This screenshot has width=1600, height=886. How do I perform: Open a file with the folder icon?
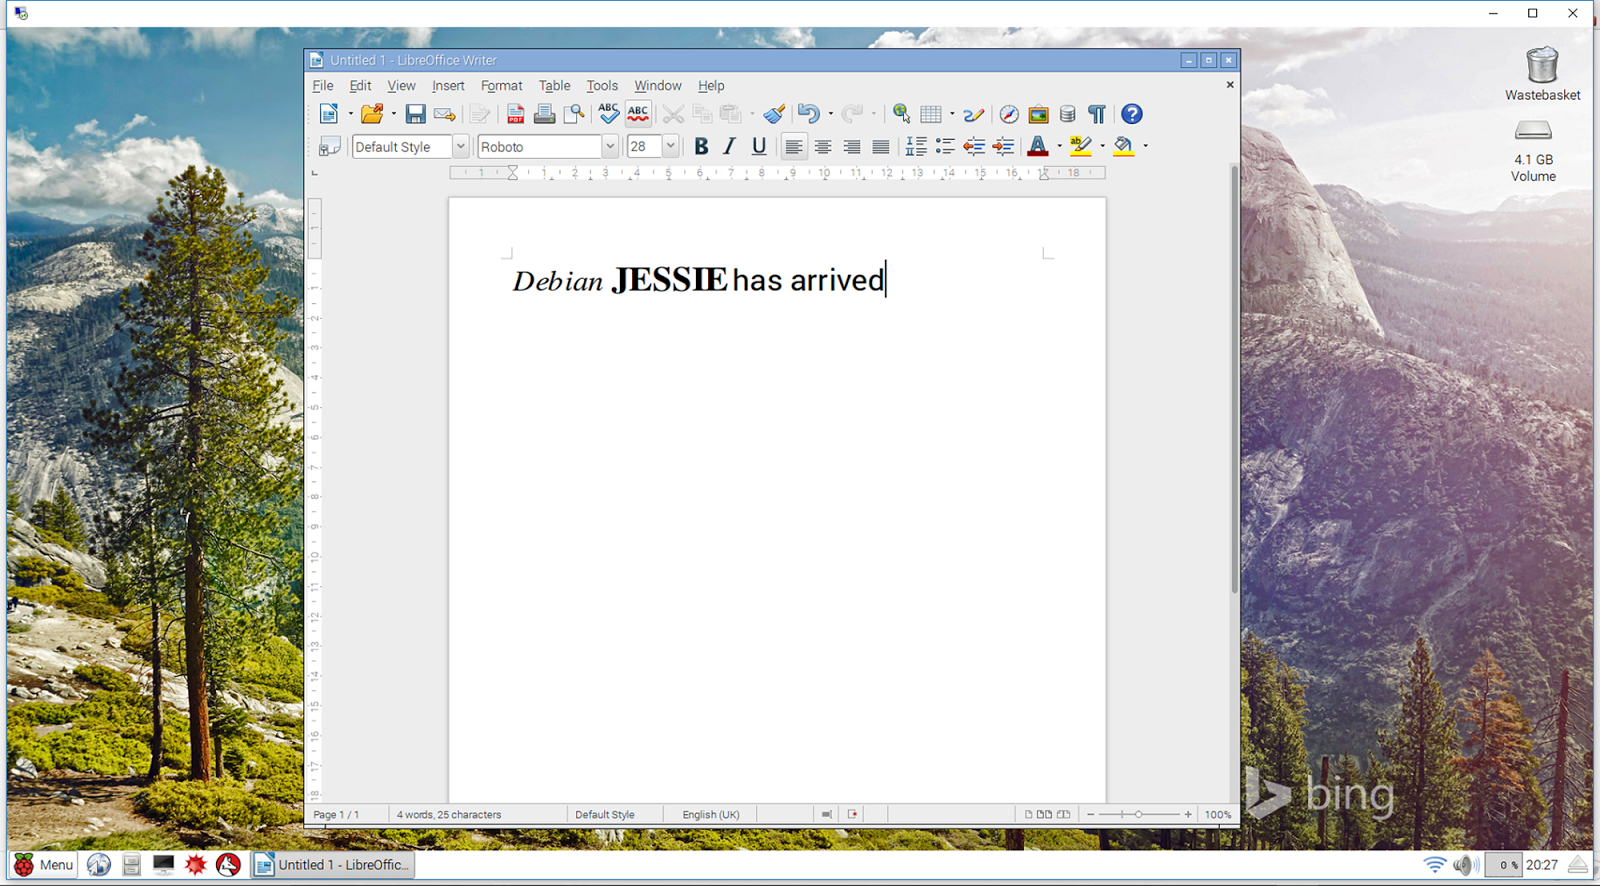click(372, 114)
